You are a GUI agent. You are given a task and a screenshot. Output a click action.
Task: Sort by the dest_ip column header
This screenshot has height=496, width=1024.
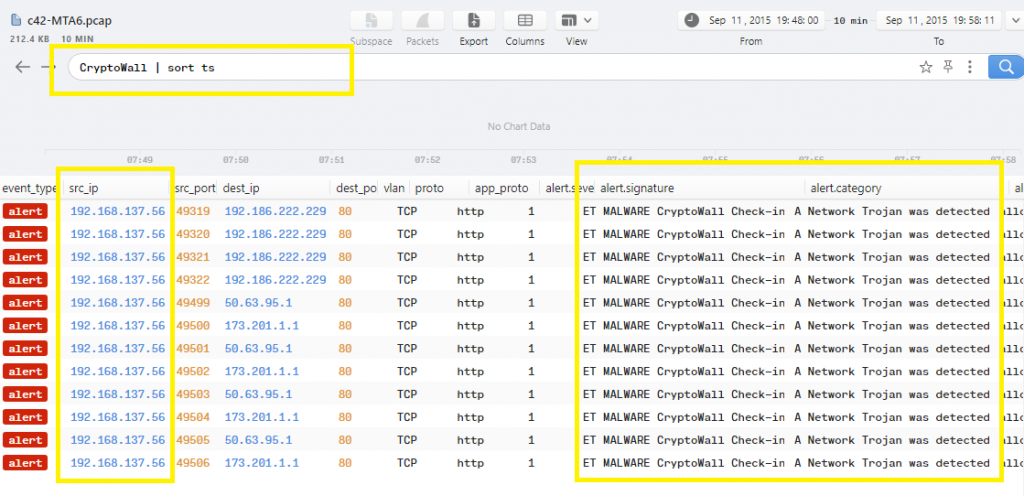tap(242, 188)
